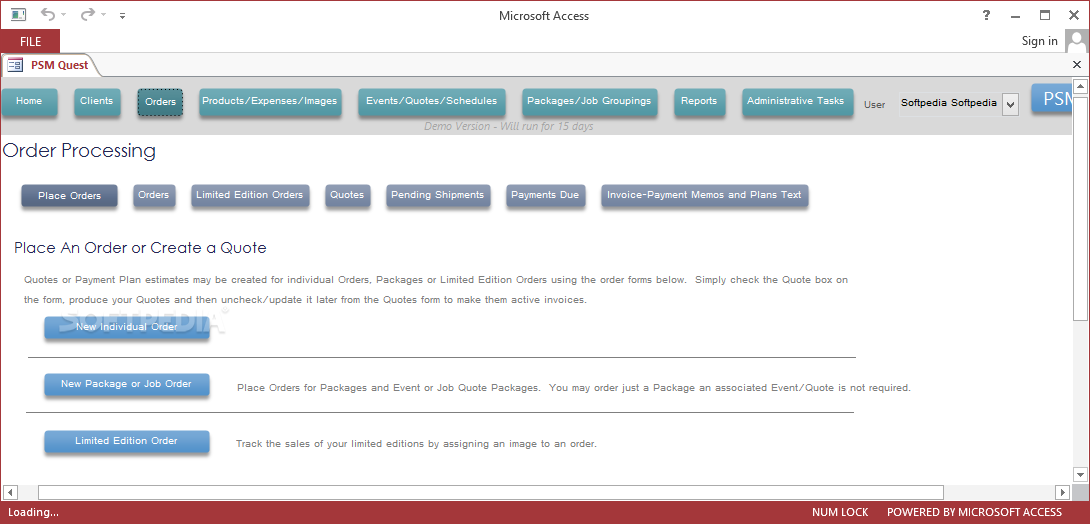Minimize the Microsoft Access window

1016,15
